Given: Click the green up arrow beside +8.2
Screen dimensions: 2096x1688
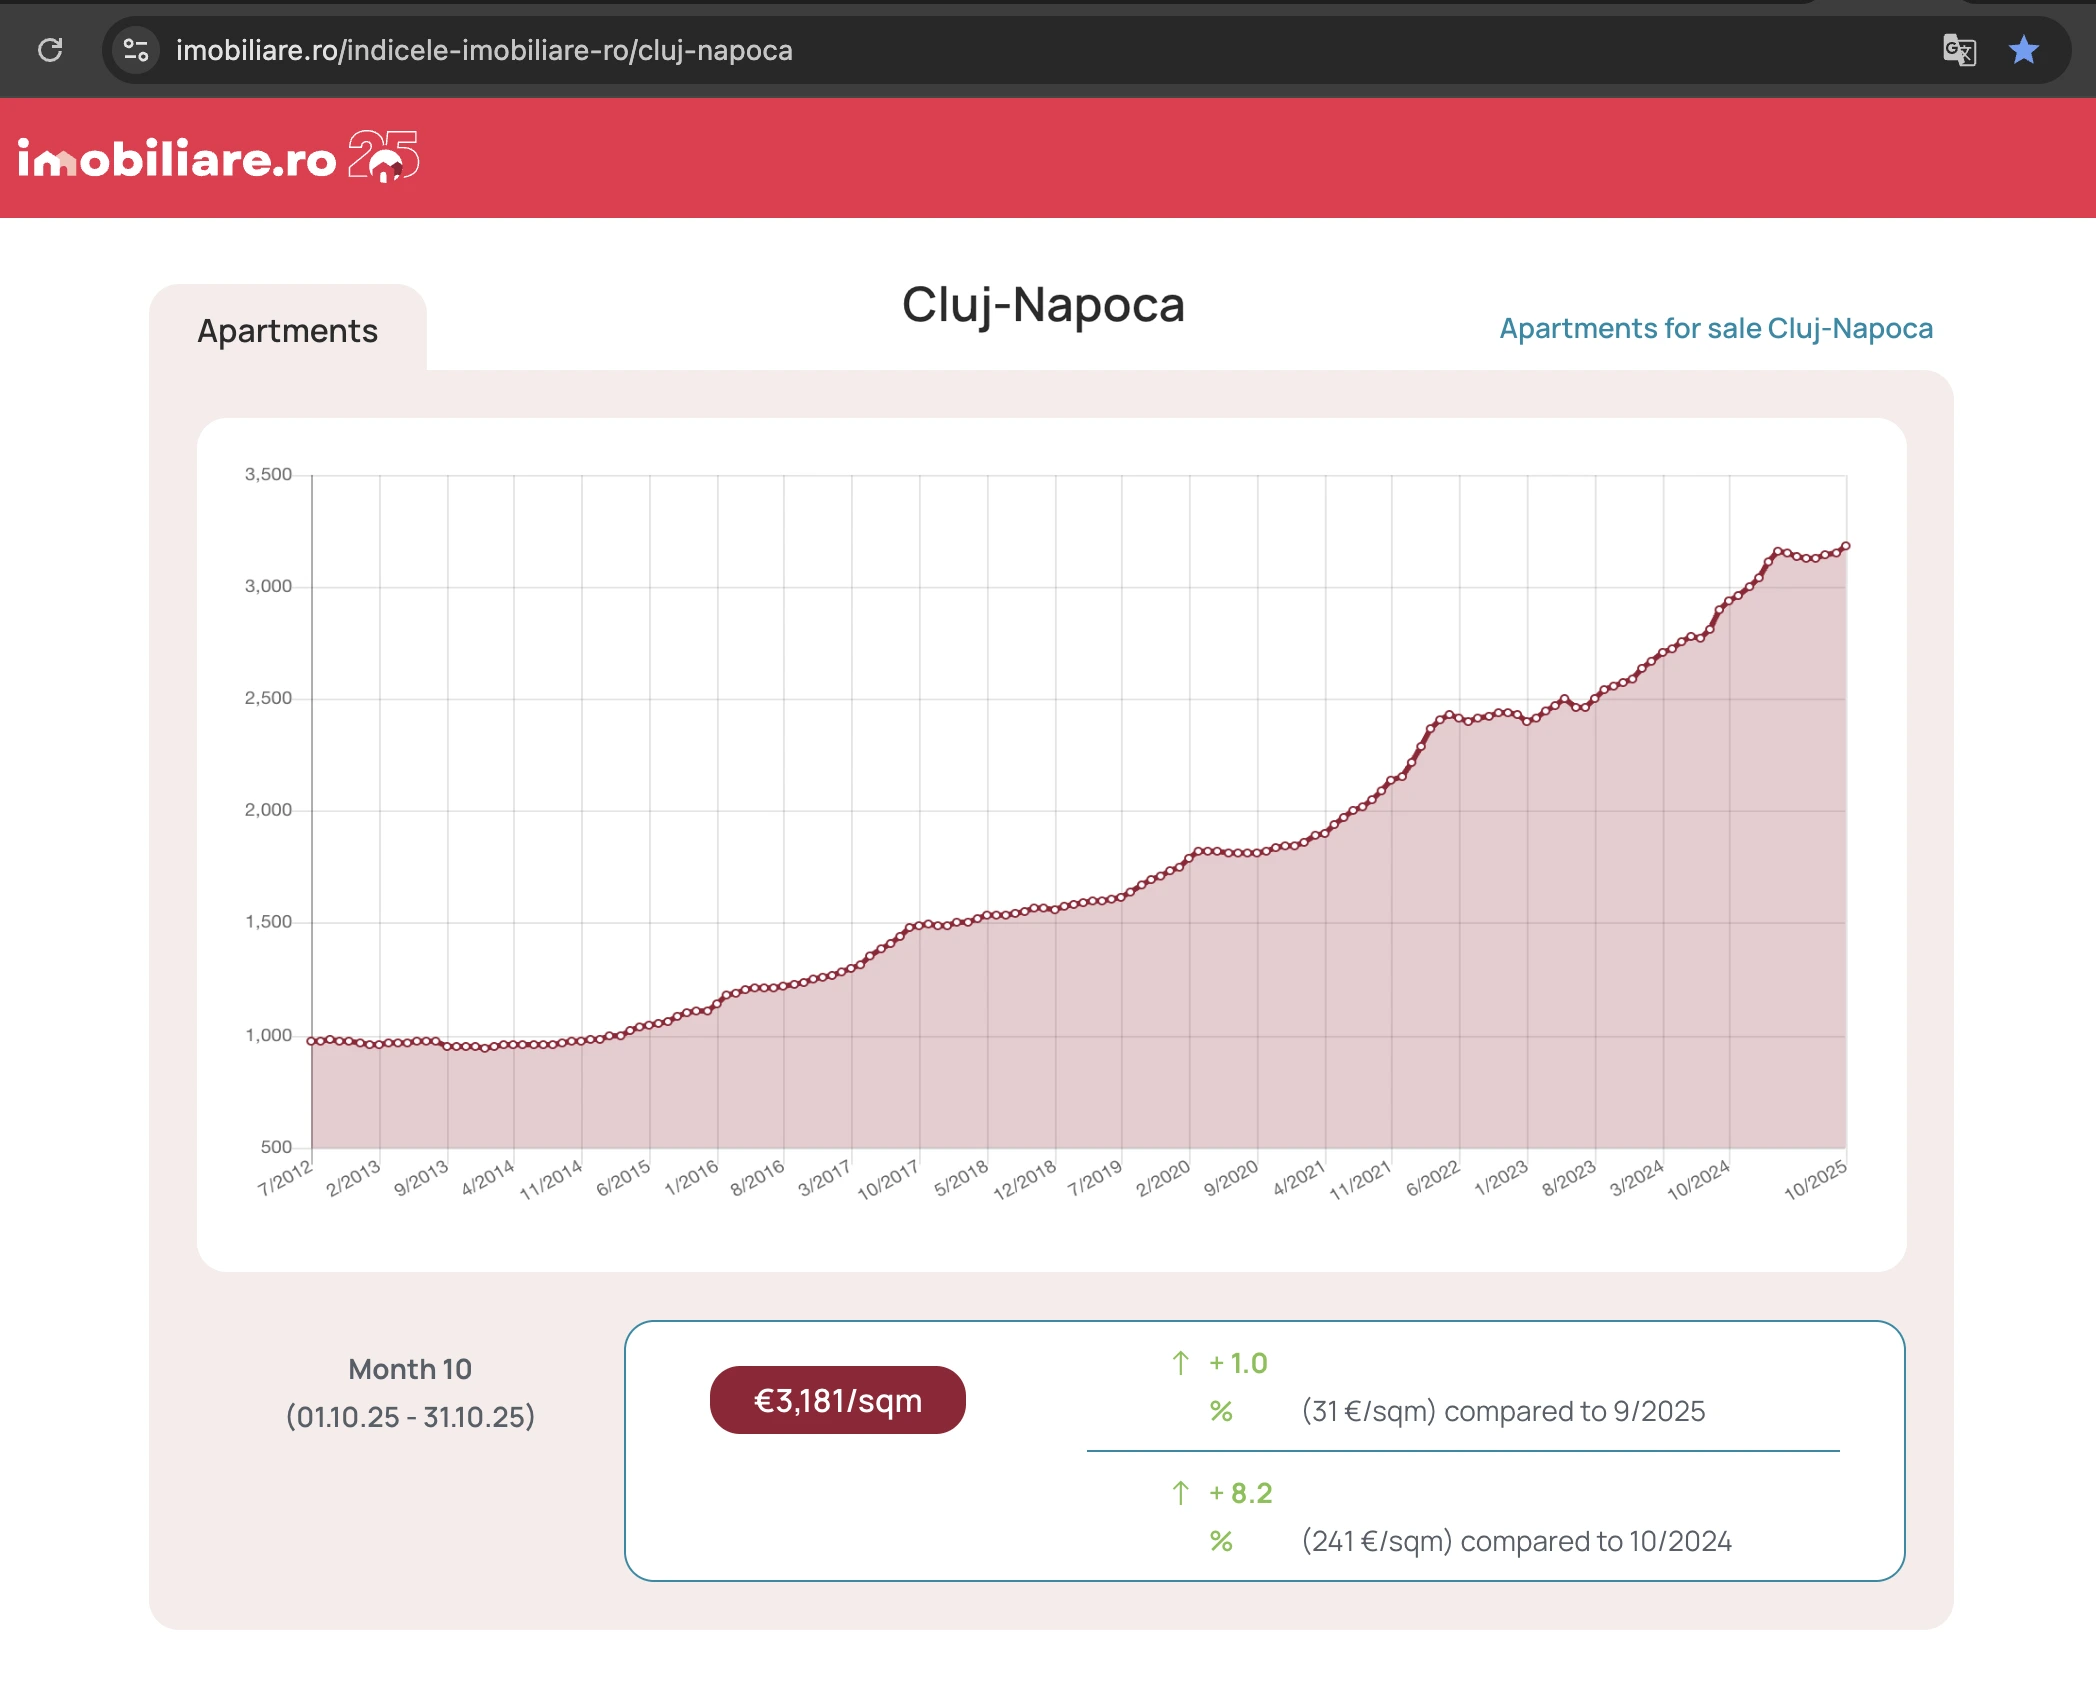Looking at the screenshot, I should click(1180, 1493).
